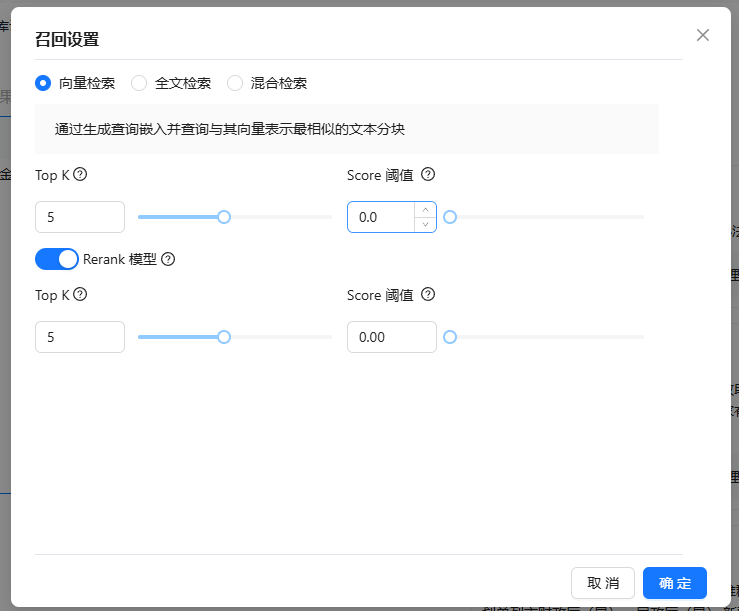Click help icon beside first Score 阈值
Viewport: 739px width, 611px height.
tap(428, 174)
